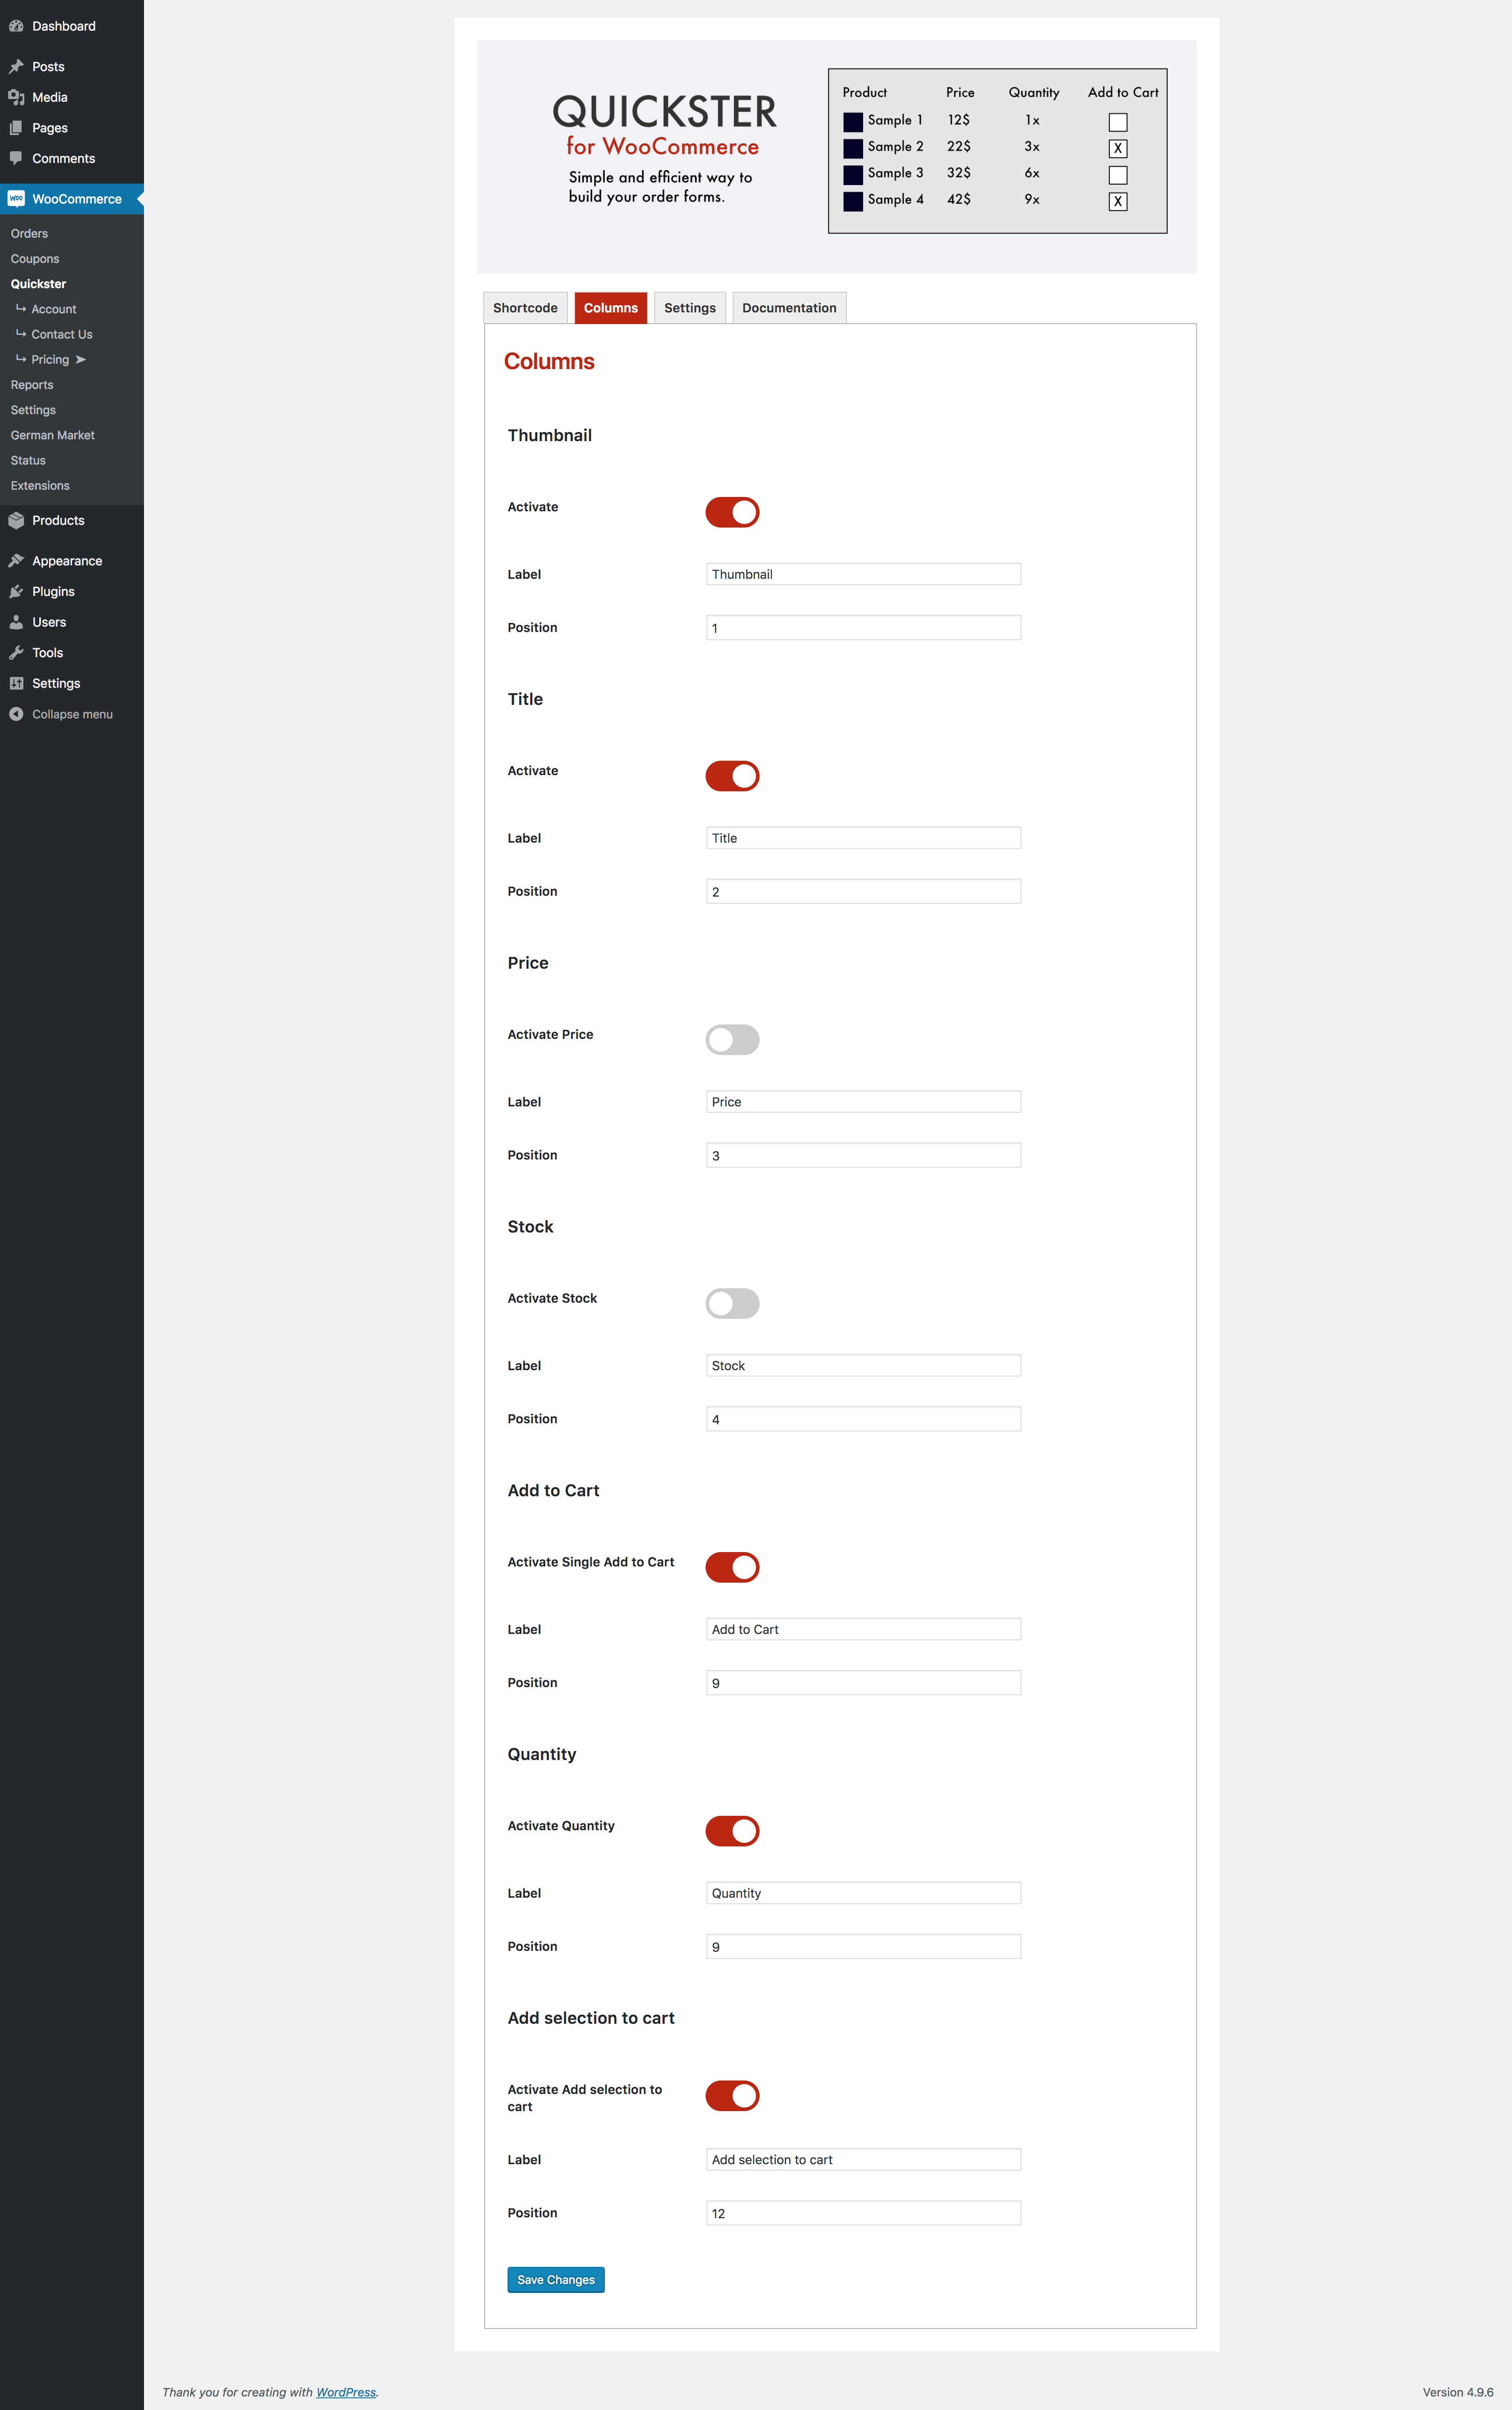Click the Thumbnail Label input field
Screen dimensions: 1512x2410
863,574
